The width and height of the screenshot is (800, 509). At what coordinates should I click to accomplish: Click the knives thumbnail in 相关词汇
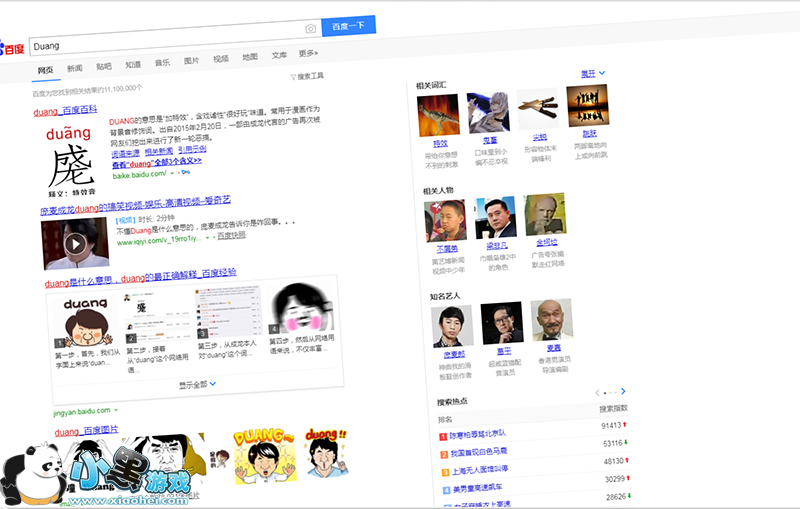(x=538, y=109)
